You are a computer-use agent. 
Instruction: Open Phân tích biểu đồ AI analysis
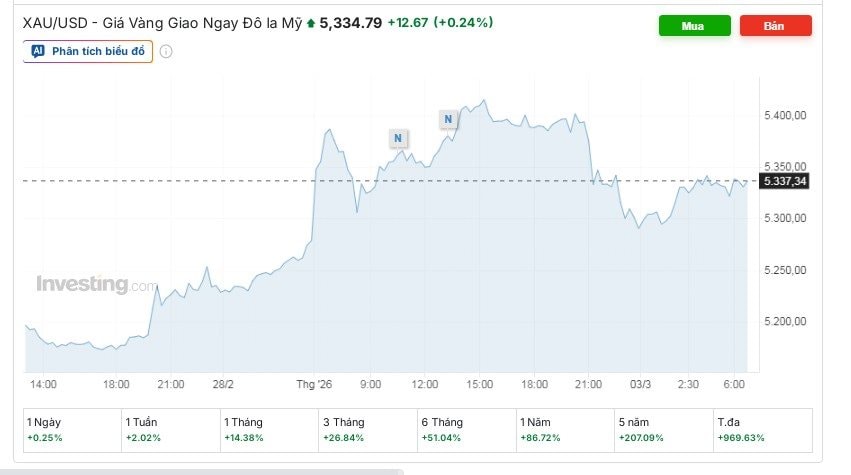[88, 51]
